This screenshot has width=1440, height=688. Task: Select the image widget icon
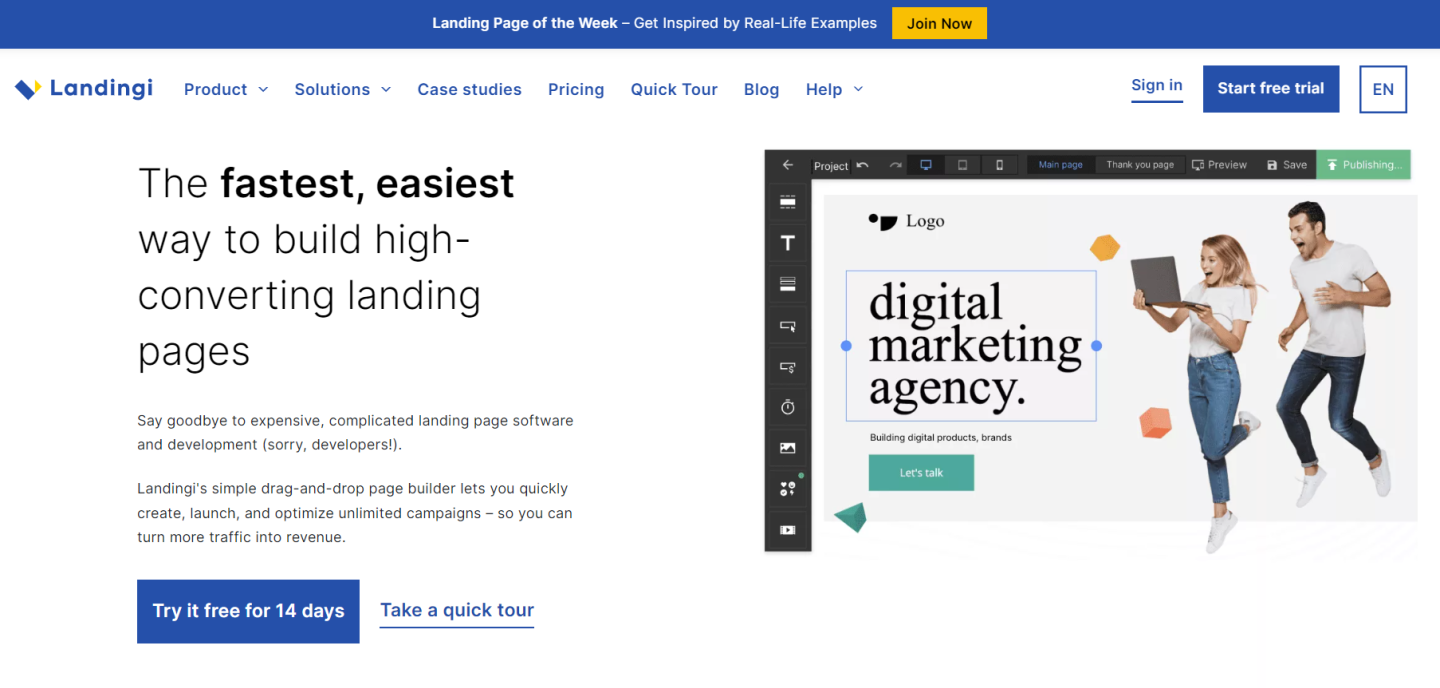[x=788, y=448]
